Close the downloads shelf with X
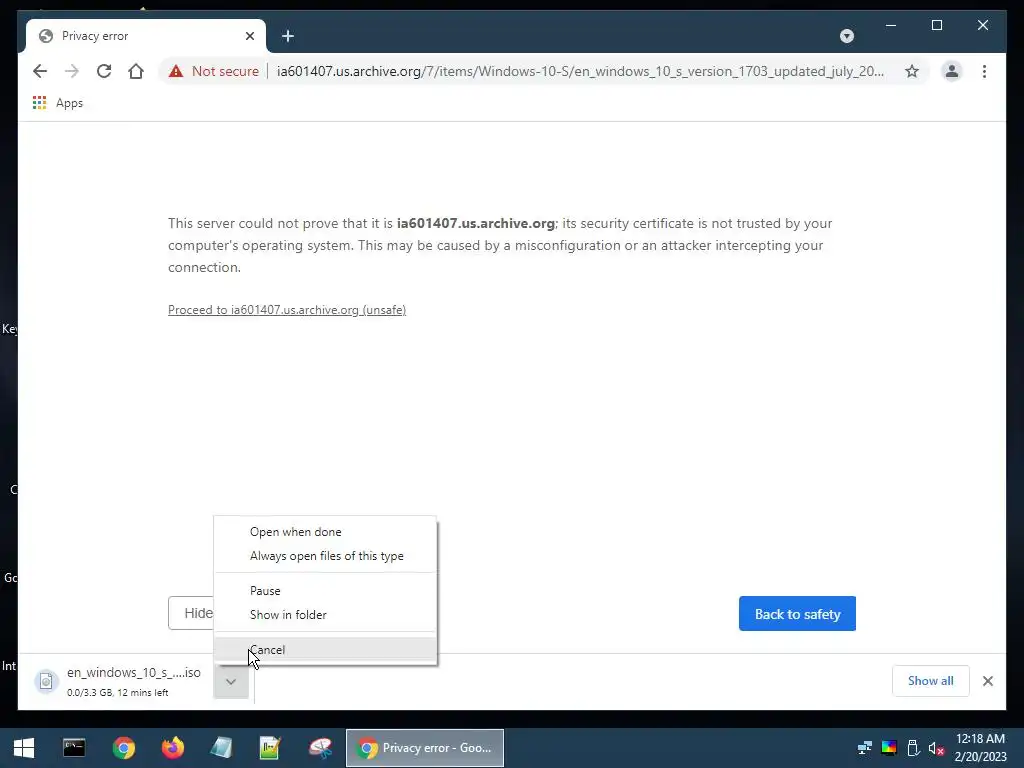This screenshot has height=768, width=1024. (x=987, y=681)
